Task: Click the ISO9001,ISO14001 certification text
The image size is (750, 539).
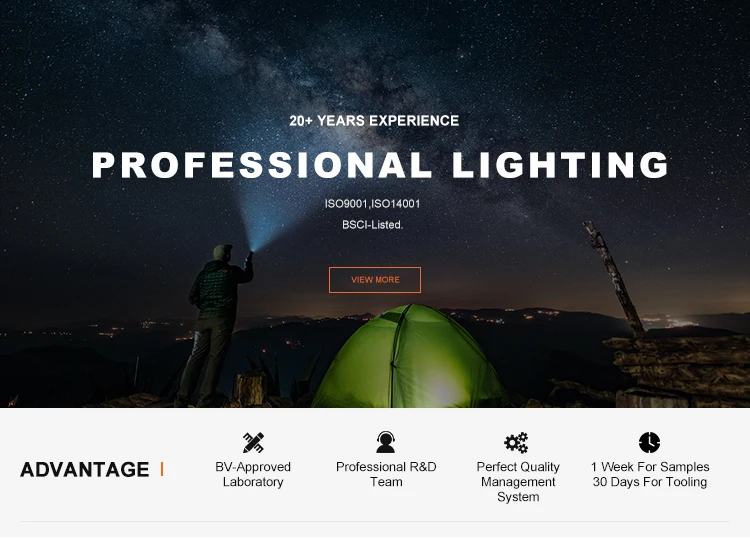Action: [373, 204]
